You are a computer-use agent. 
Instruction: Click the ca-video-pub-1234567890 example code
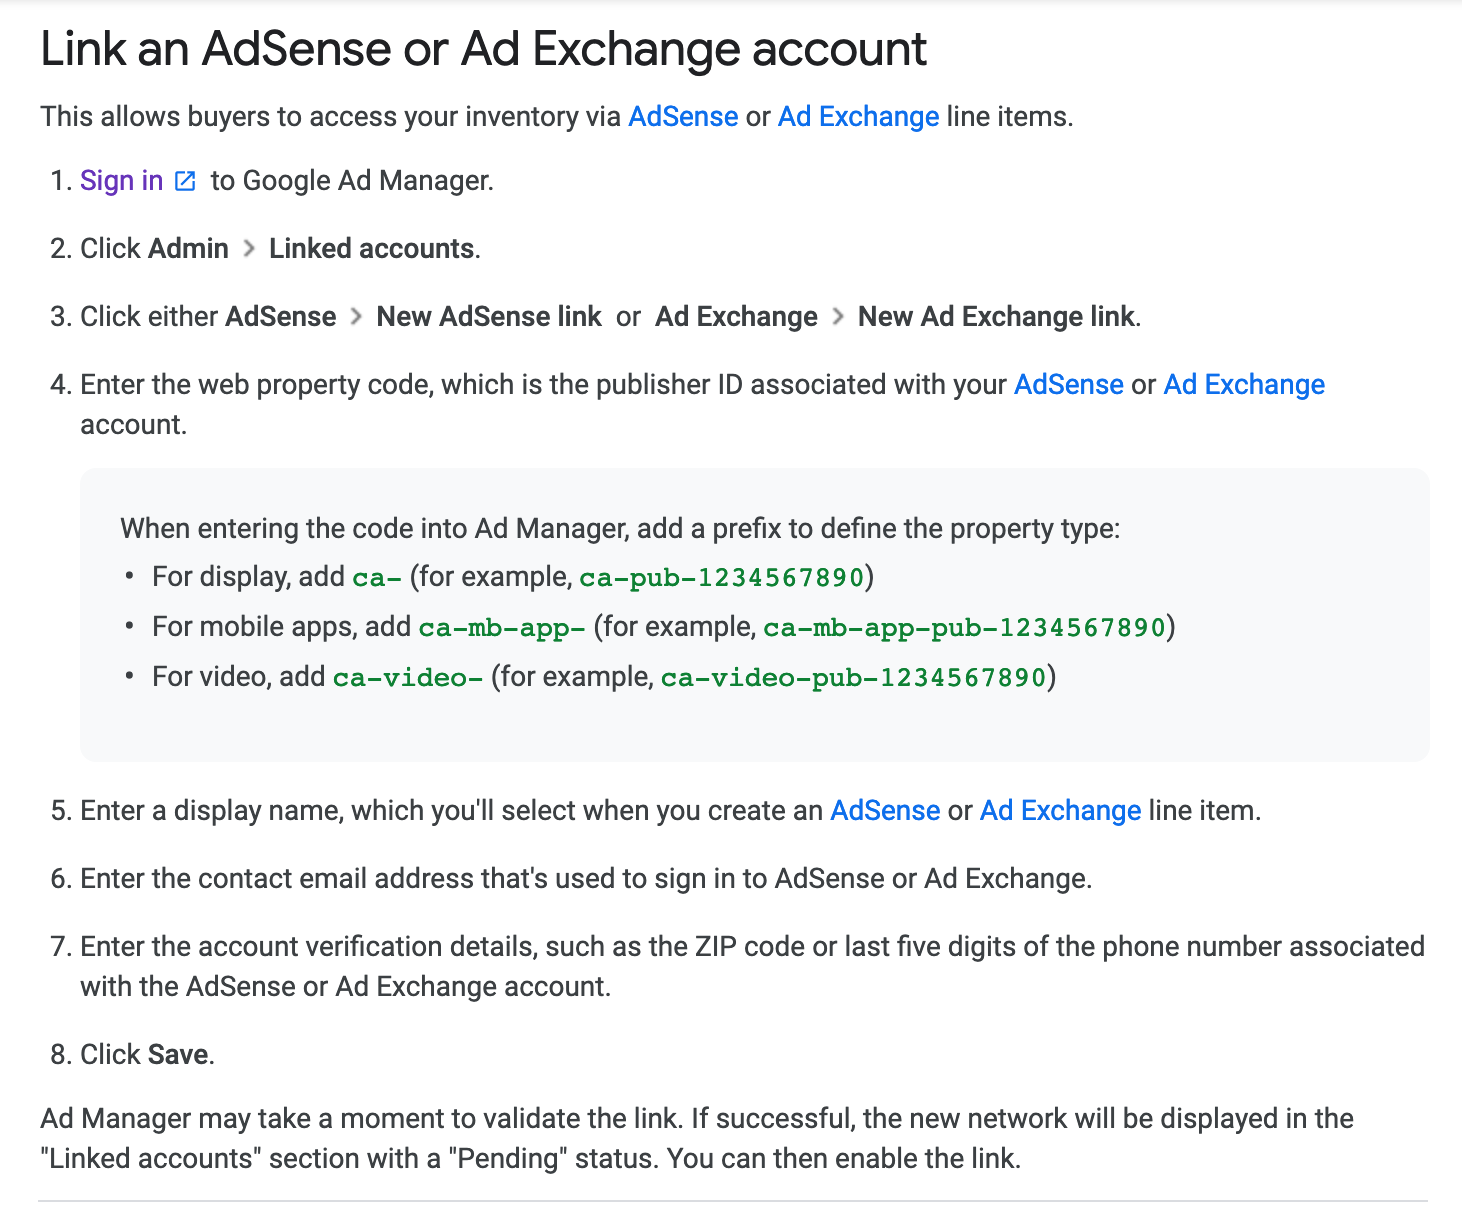click(x=853, y=678)
